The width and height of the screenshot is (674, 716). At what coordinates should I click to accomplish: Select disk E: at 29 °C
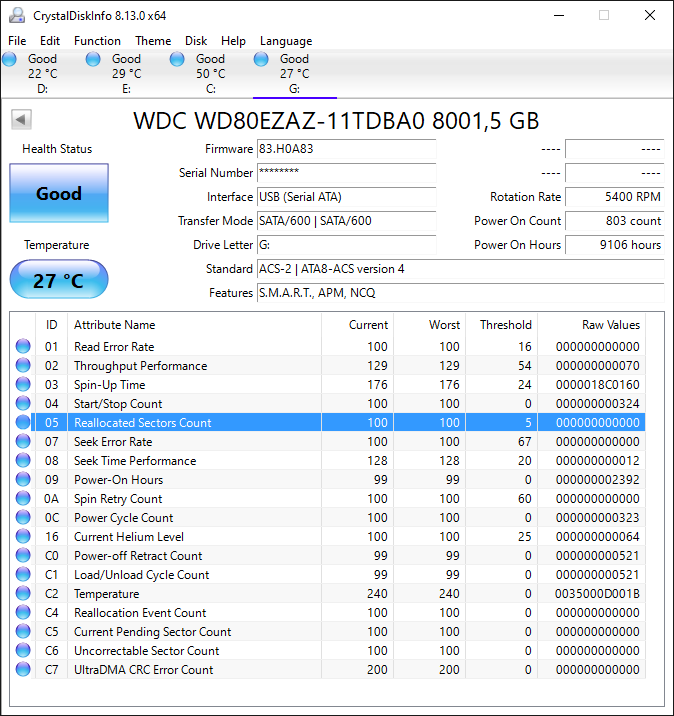point(126,74)
